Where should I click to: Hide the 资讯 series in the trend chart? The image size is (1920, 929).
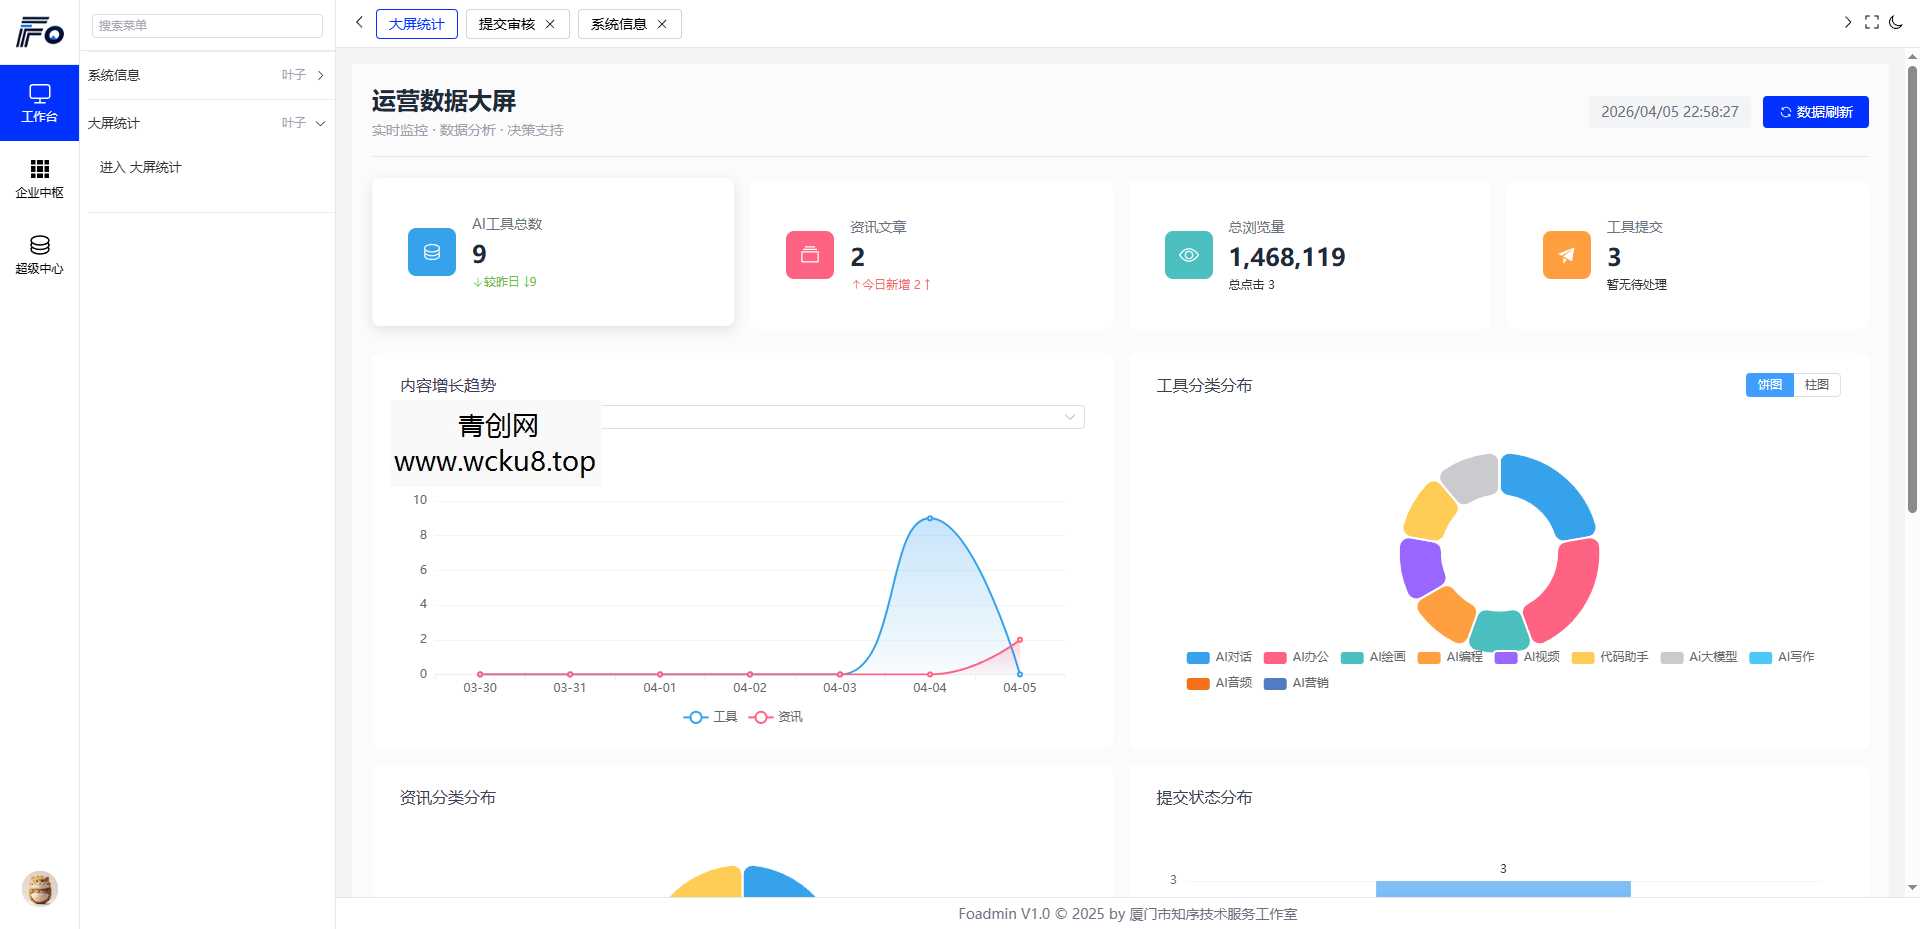[x=775, y=717]
